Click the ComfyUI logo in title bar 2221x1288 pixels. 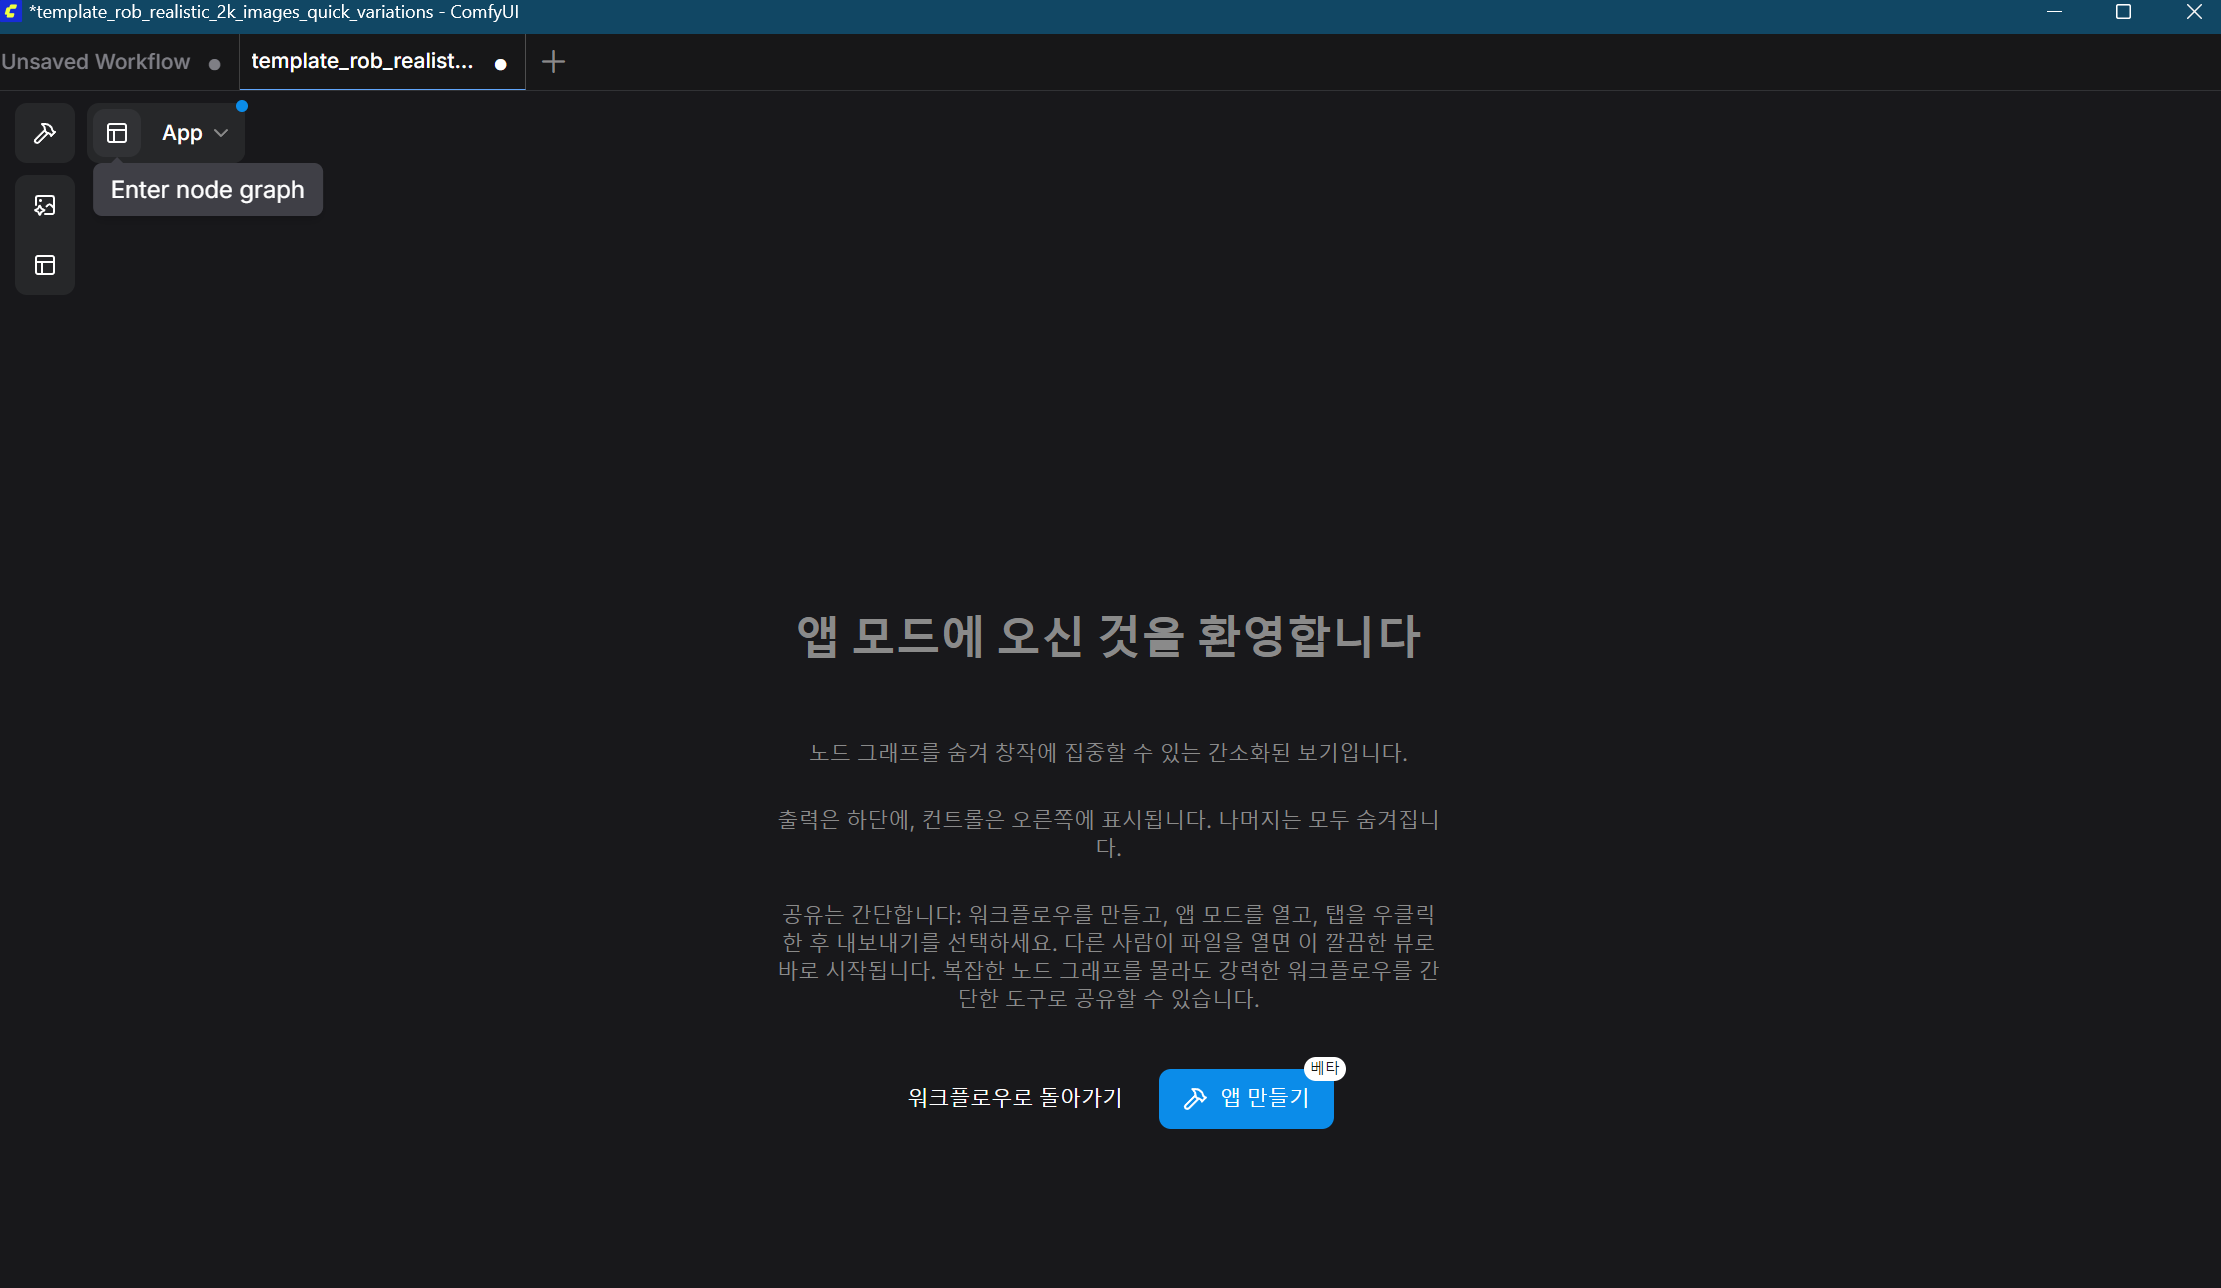[x=12, y=12]
